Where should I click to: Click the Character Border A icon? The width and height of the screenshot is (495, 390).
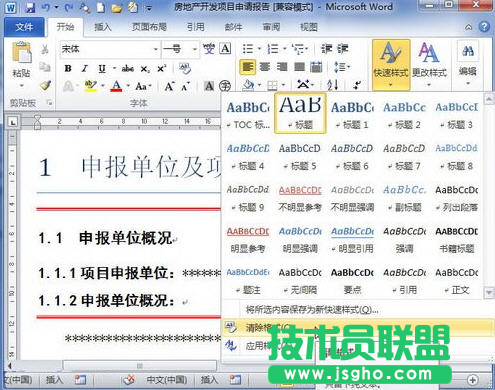[x=225, y=49]
